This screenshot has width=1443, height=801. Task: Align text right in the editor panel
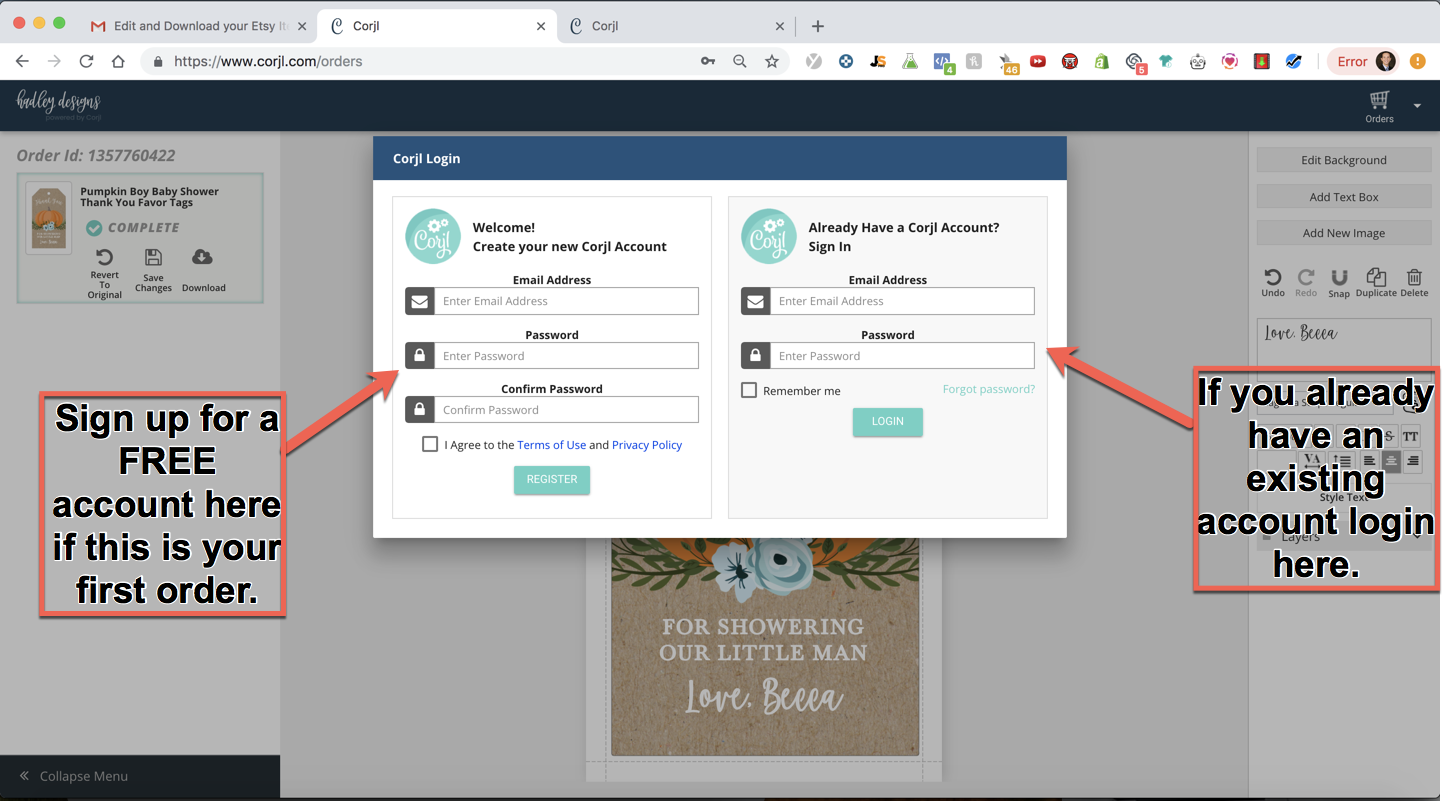click(x=1412, y=461)
